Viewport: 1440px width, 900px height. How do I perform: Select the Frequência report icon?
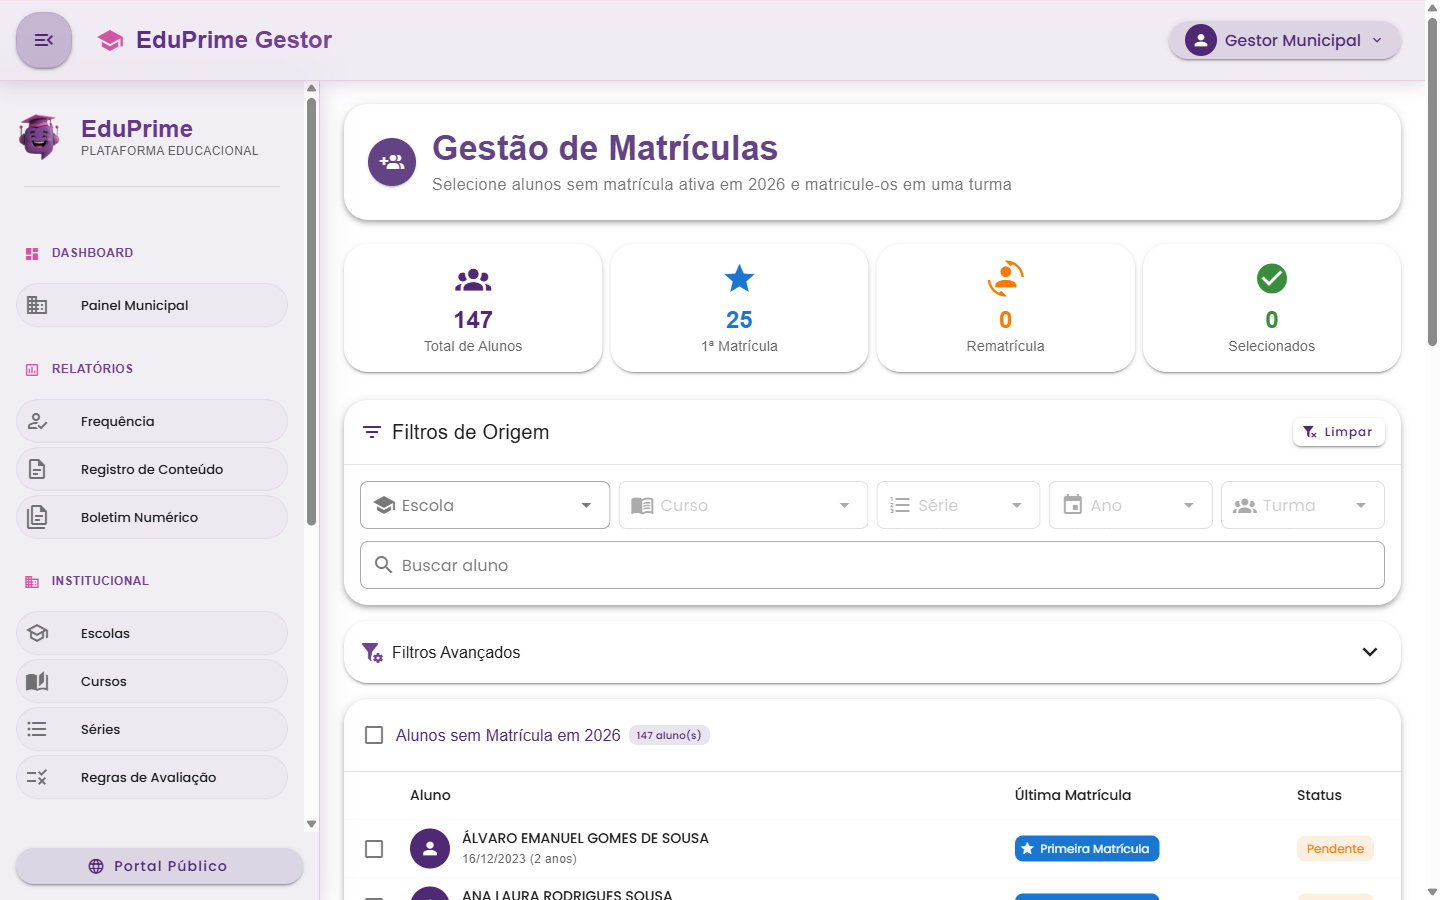[x=37, y=421]
